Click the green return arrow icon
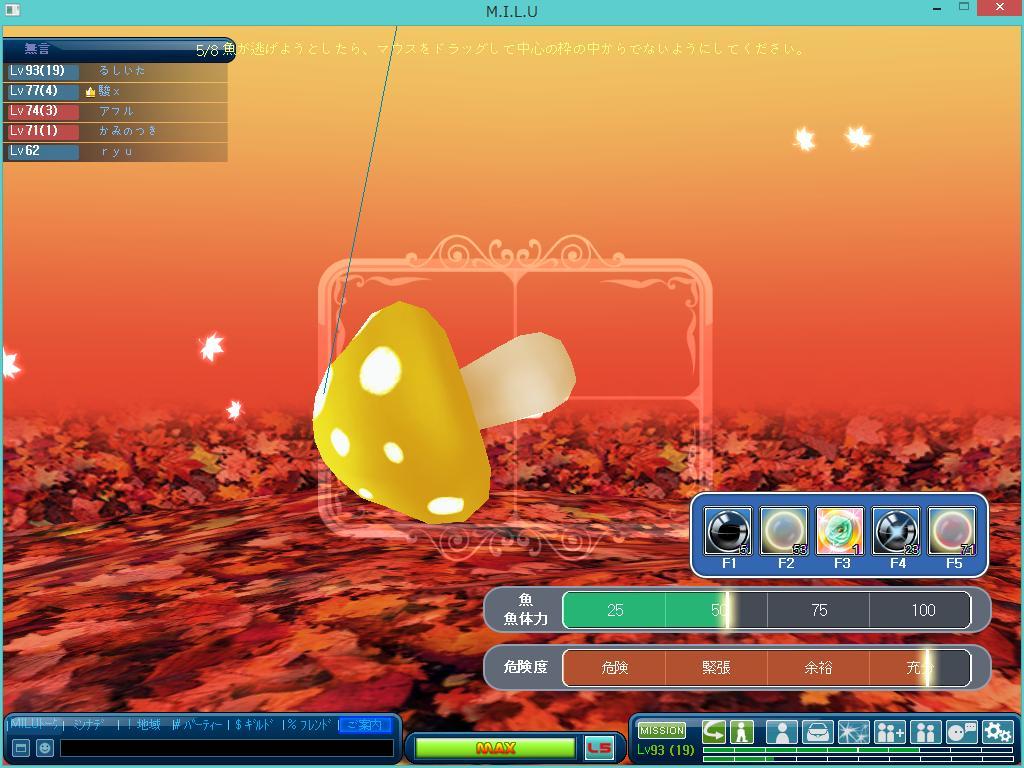This screenshot has width=1024, height=768. [714, 731]
